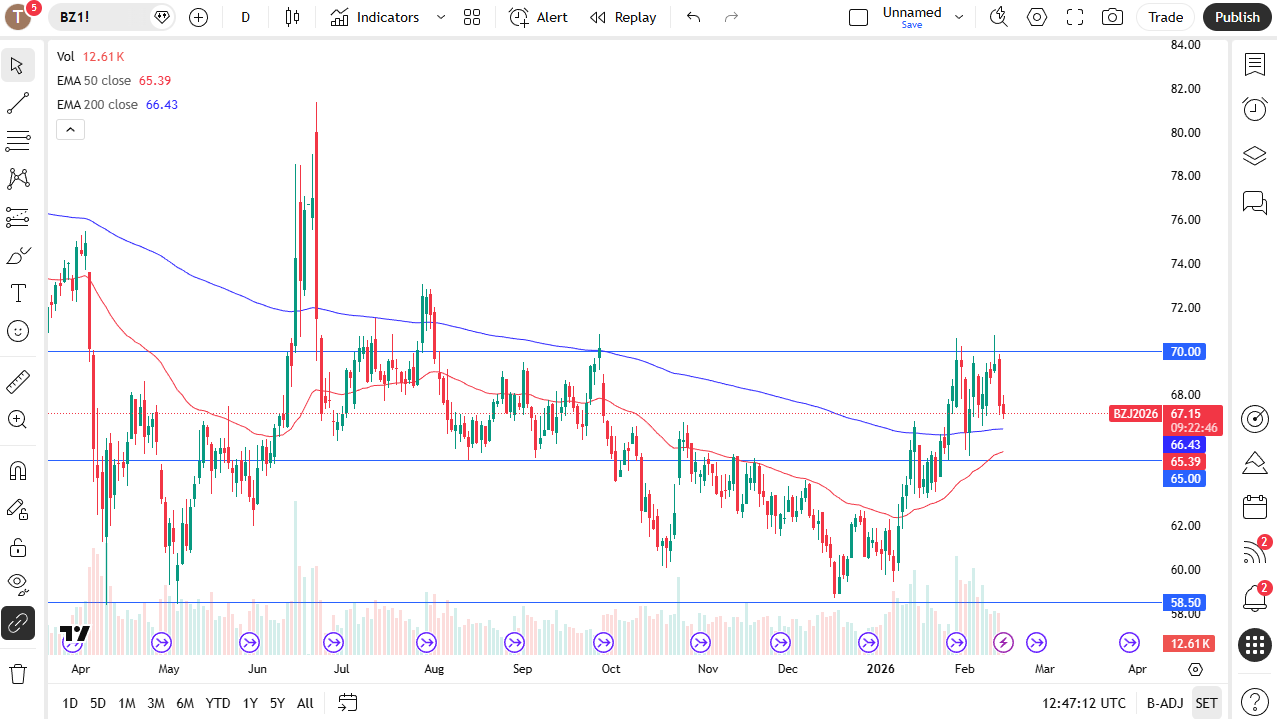Open the Fibonacci retracement tool

tap(17, 141)
